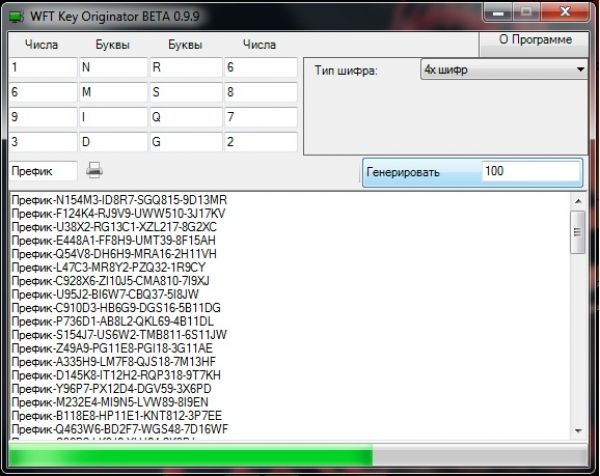Click the letter field containing D
Viewport: 600px width, 476px height.
tap(113, 142)
